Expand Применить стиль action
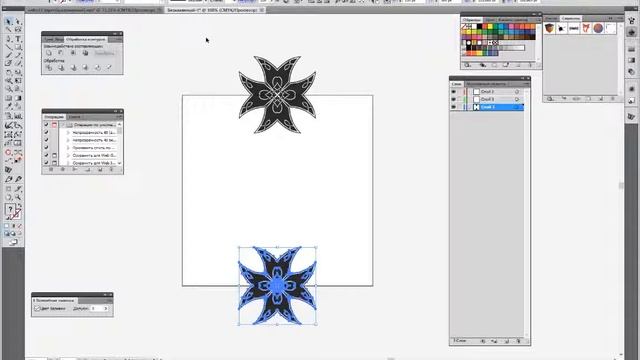Viewport: 640px width, 360px height. (x=68, y=148)
